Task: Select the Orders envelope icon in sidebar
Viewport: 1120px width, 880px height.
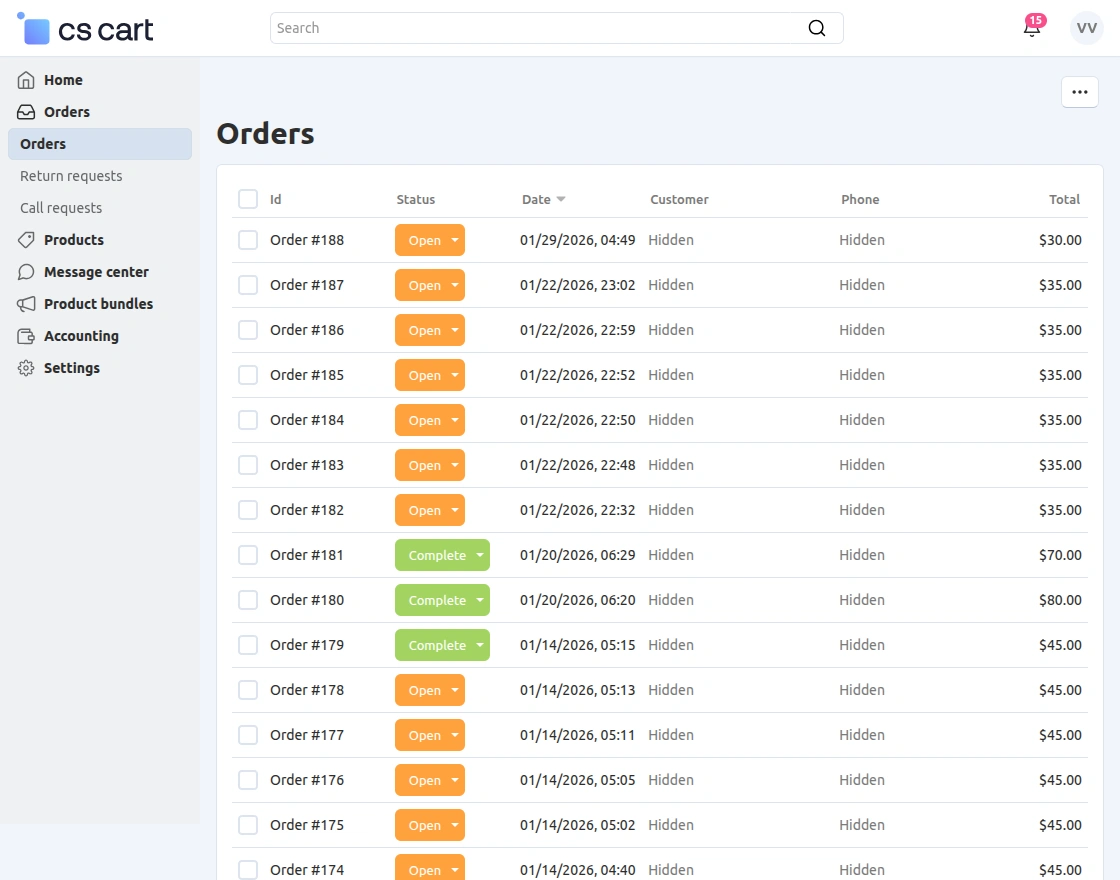Action: pos(27,112)
